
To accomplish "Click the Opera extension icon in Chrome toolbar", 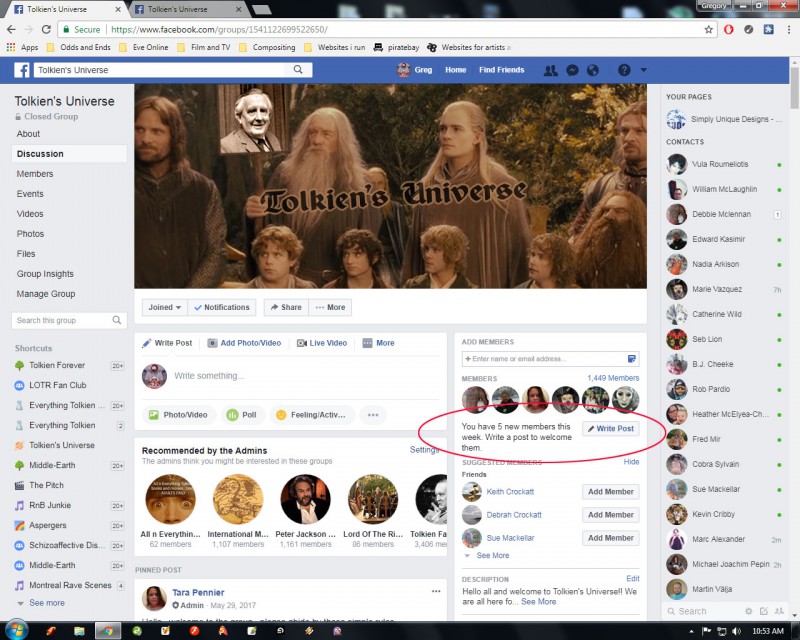I will [729, 30].
